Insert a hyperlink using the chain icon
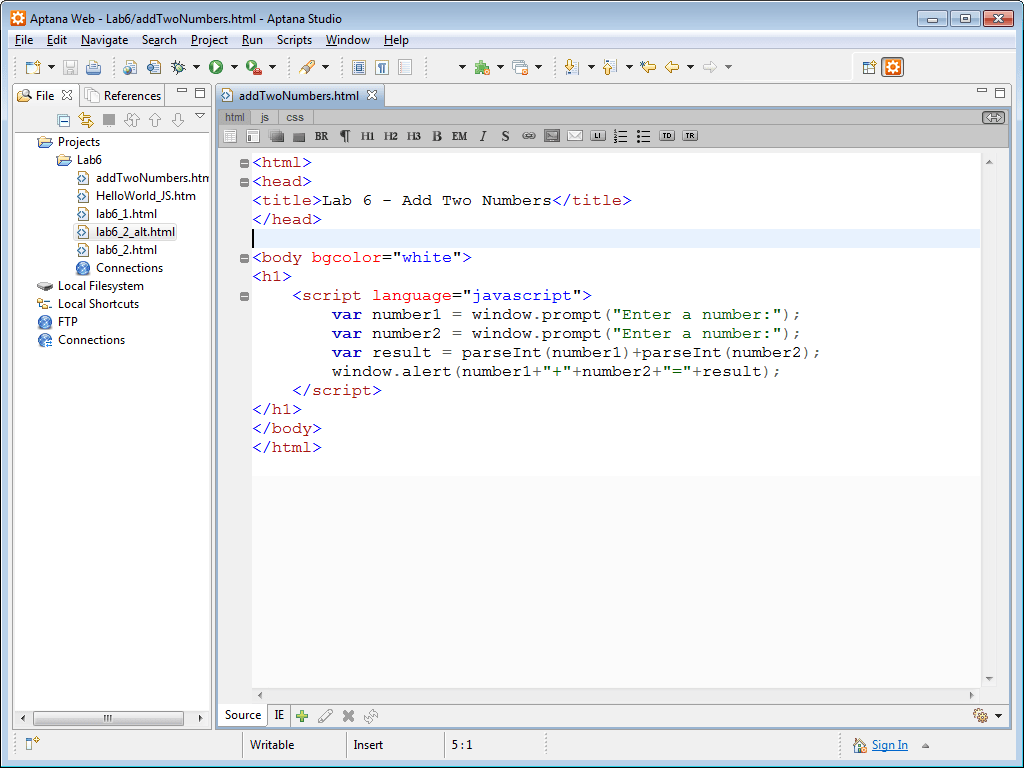Viewport: 1024px width, 768px height. [x=530, y=136]
